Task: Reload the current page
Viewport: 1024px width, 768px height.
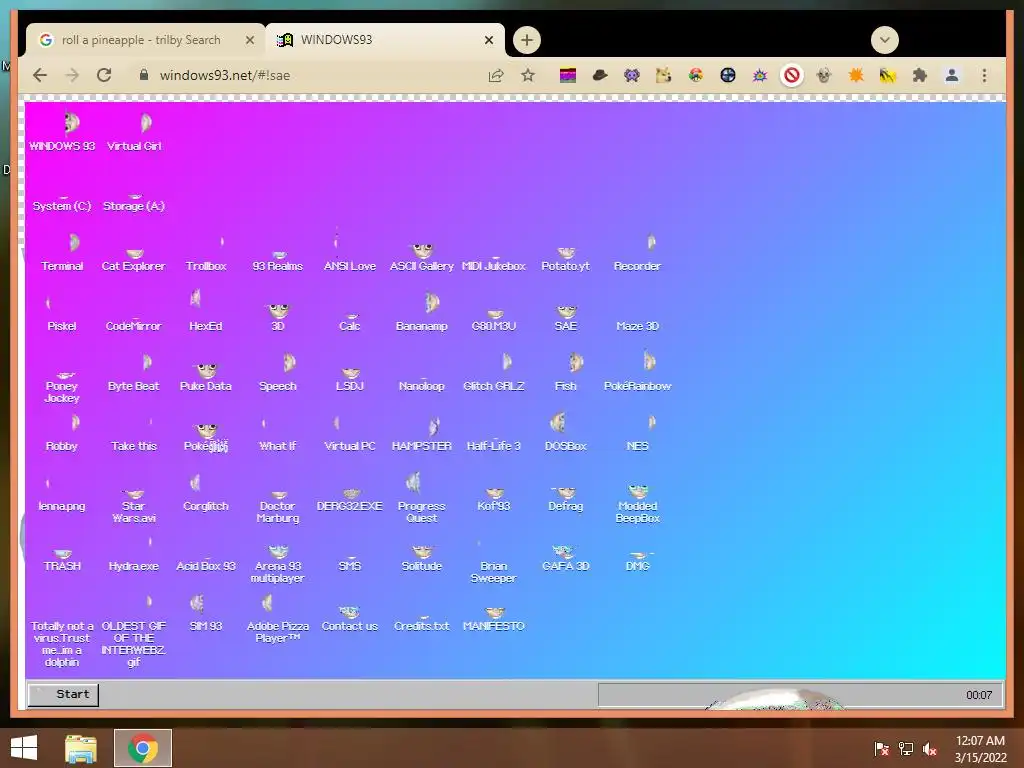Action: pyautogui.click(x=104, y=75)
